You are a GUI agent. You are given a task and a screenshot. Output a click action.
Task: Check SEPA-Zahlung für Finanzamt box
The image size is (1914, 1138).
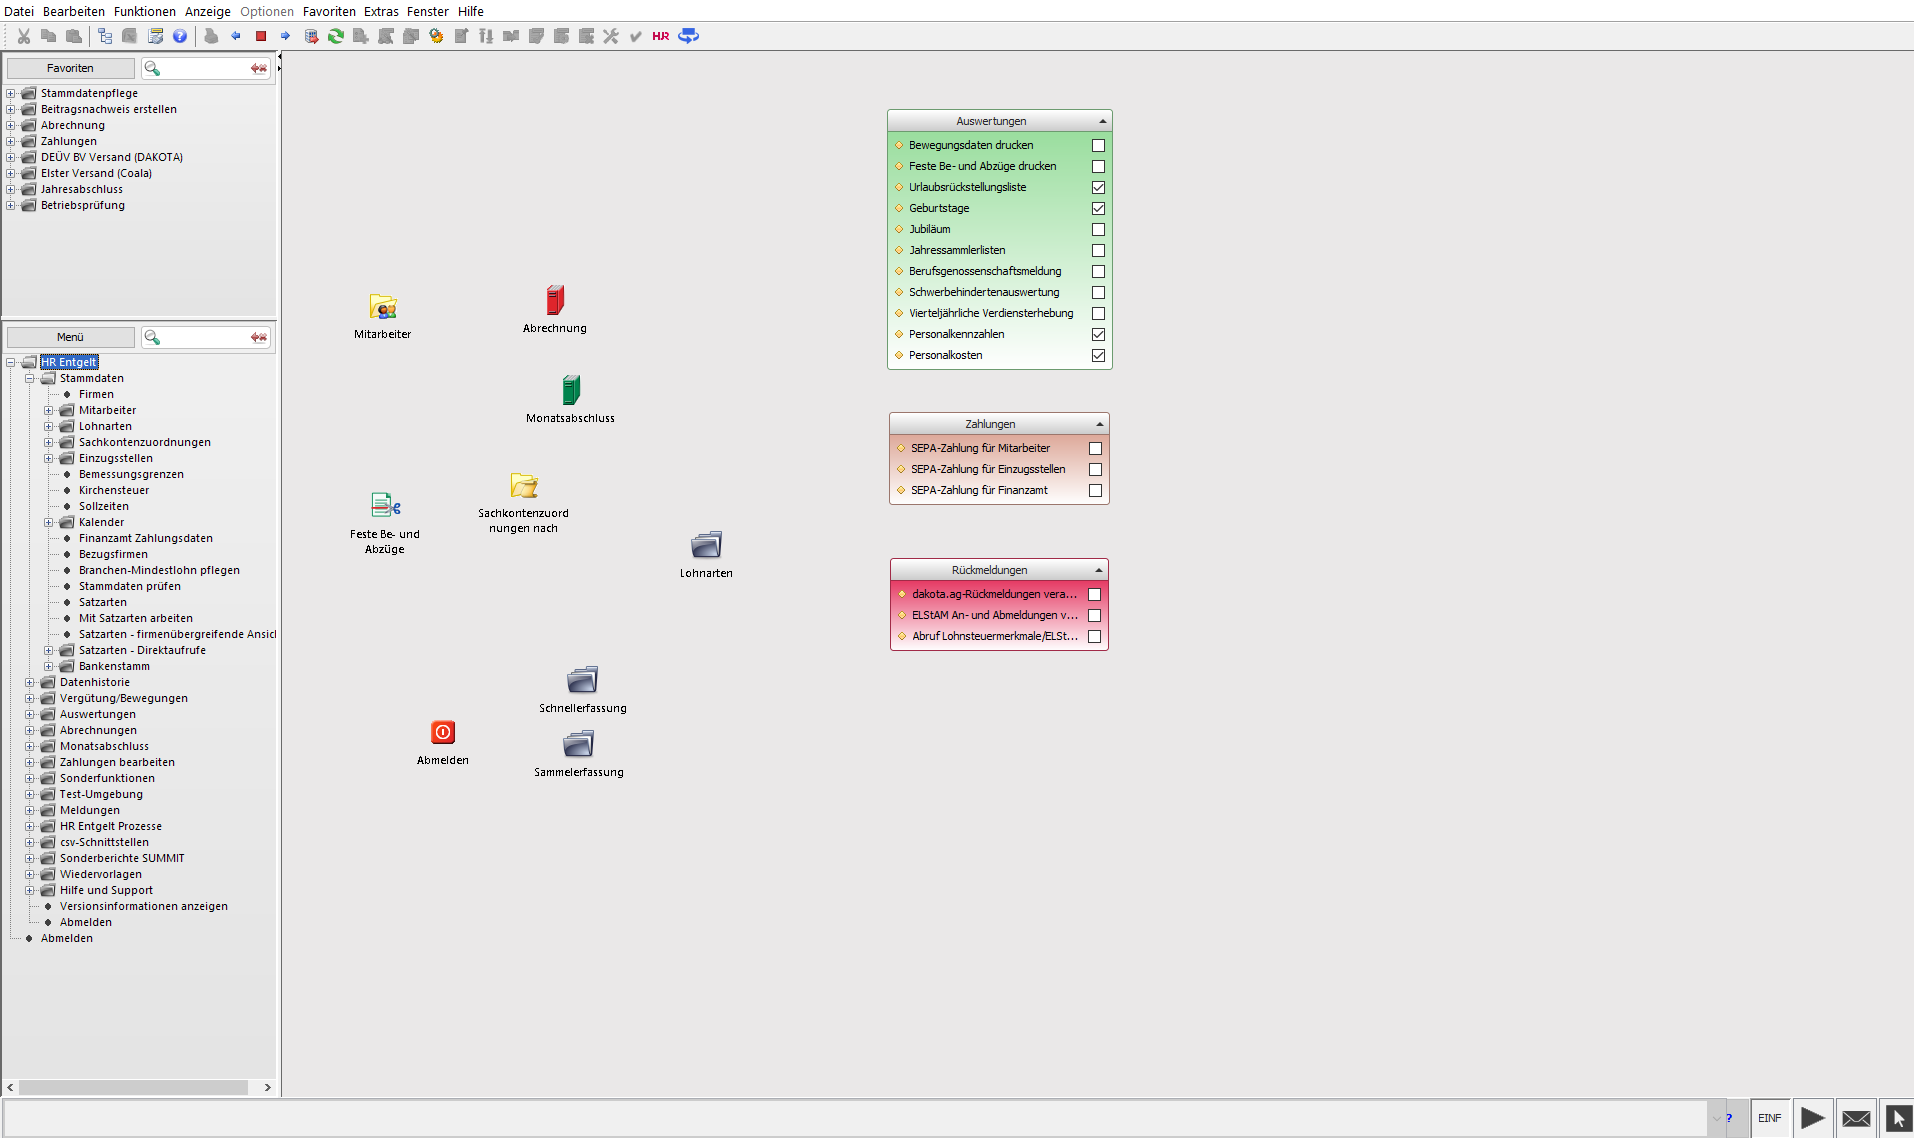tap(1095, 490)
